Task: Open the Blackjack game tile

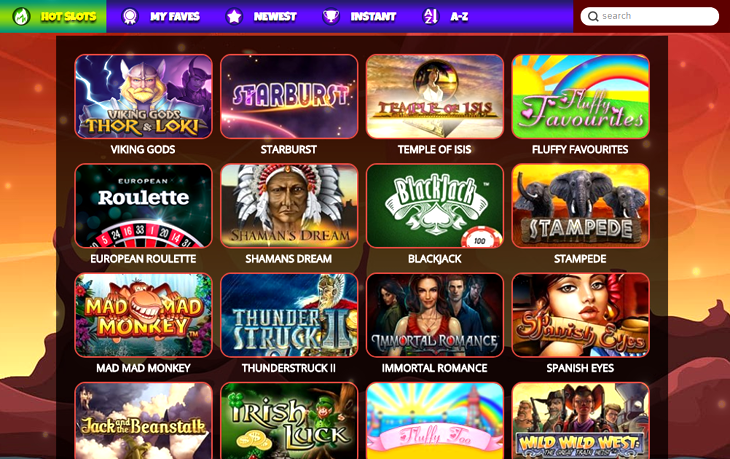Action: (435, 205)
